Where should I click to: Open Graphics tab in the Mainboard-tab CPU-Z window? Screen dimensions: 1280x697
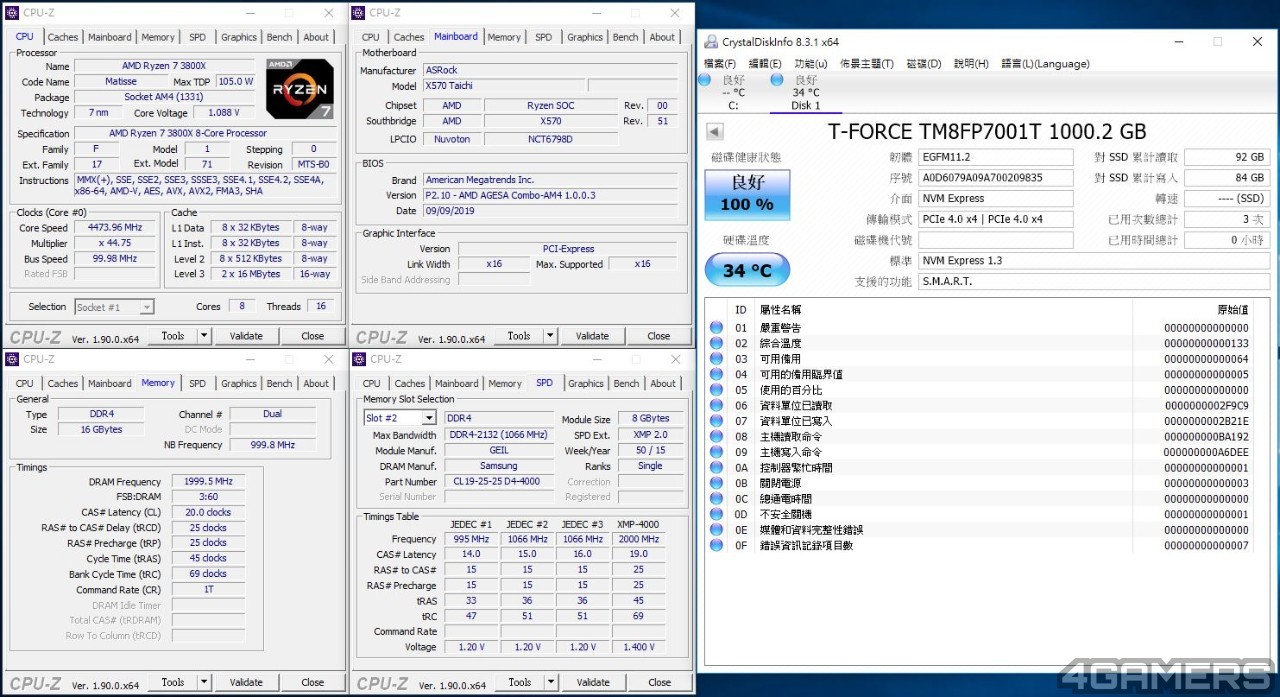pyautogui.click(x=585, y=37)
